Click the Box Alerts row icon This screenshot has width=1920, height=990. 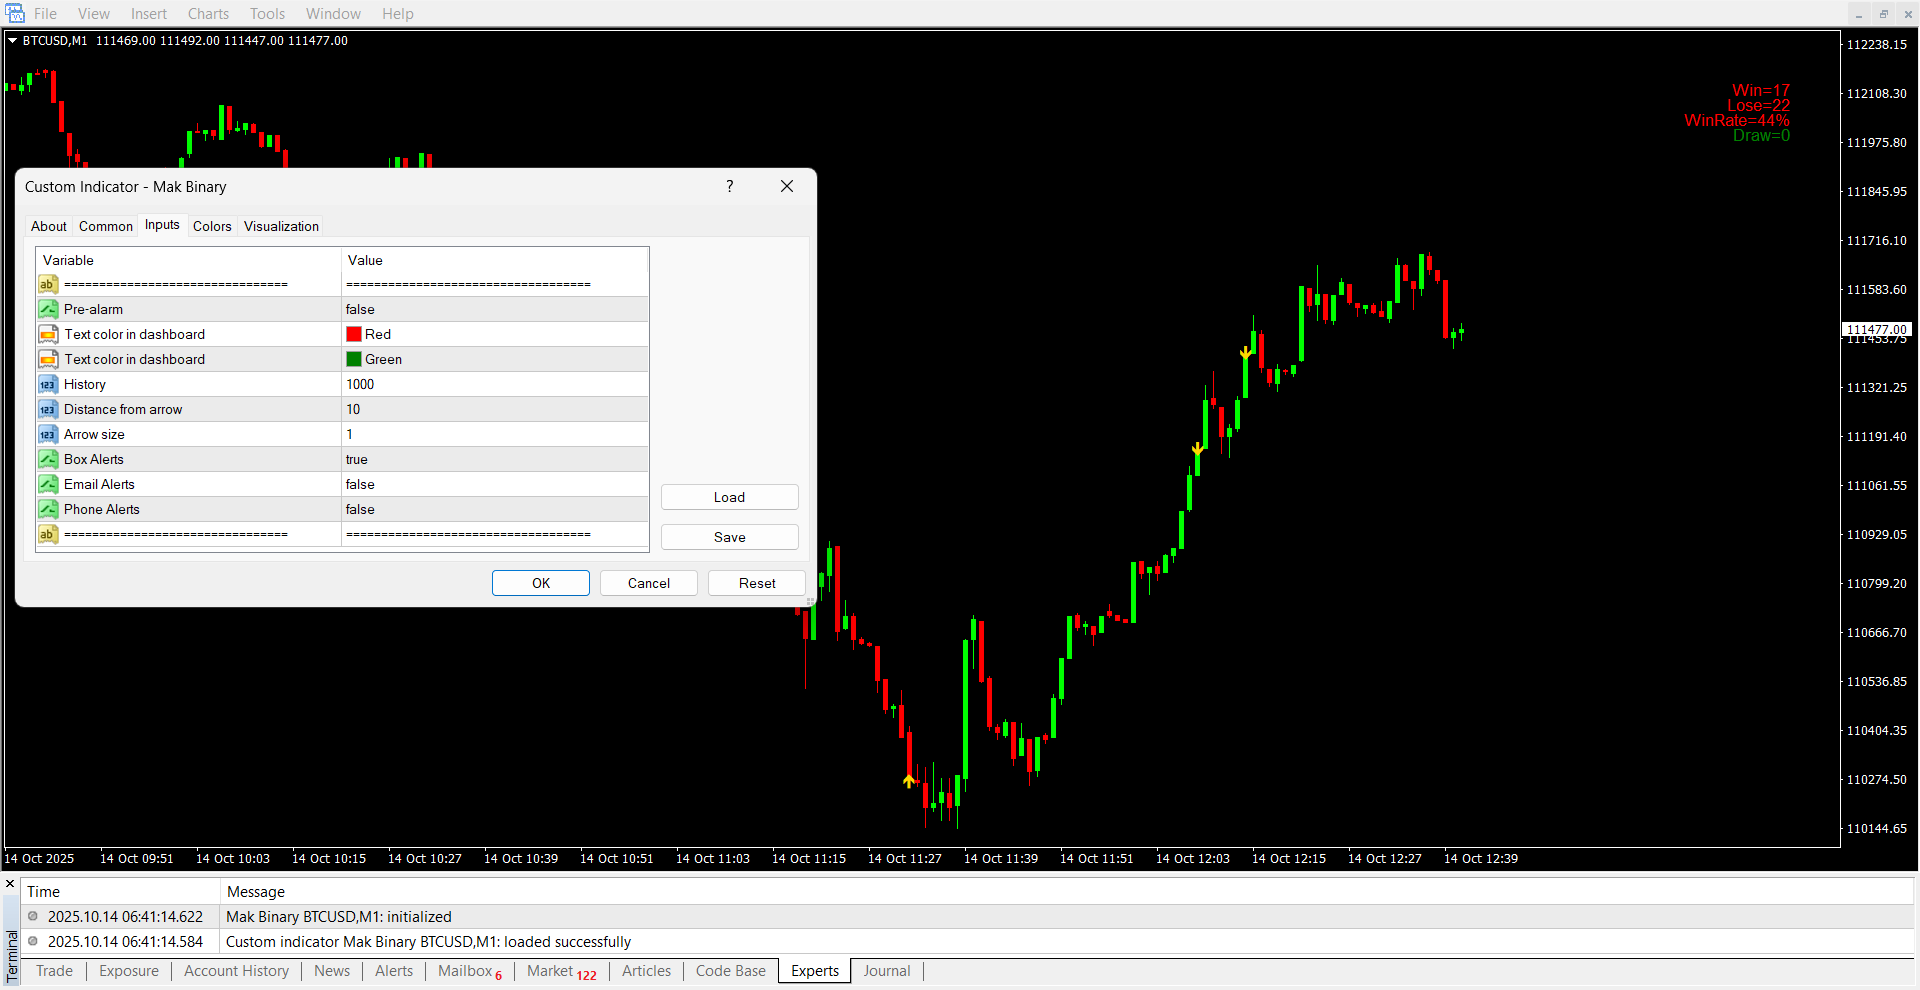coord(48,459)
